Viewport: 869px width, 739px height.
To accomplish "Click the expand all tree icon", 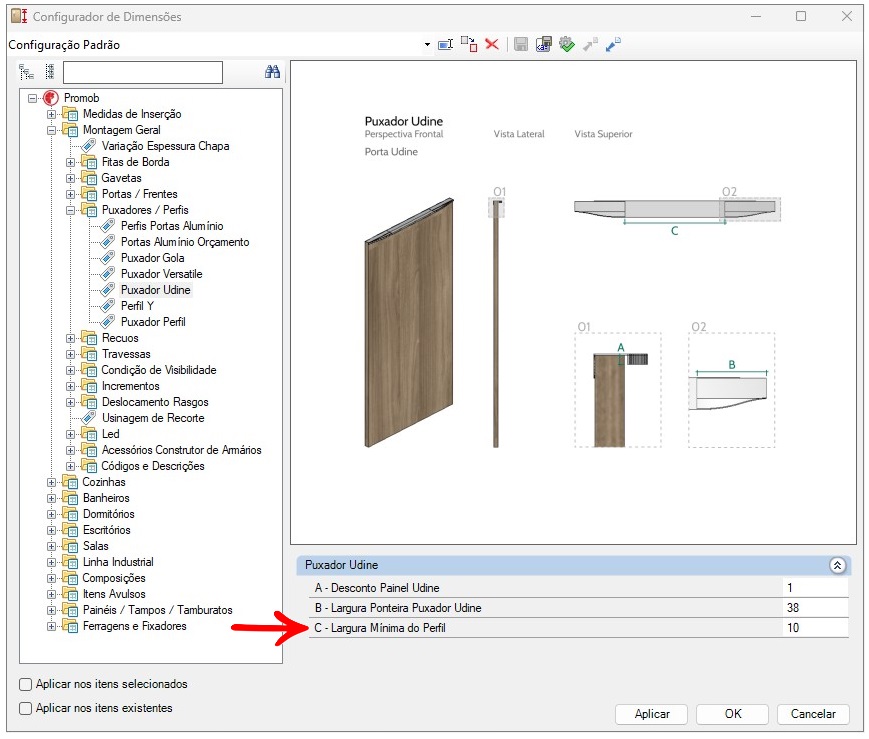I will coord(27,72).
